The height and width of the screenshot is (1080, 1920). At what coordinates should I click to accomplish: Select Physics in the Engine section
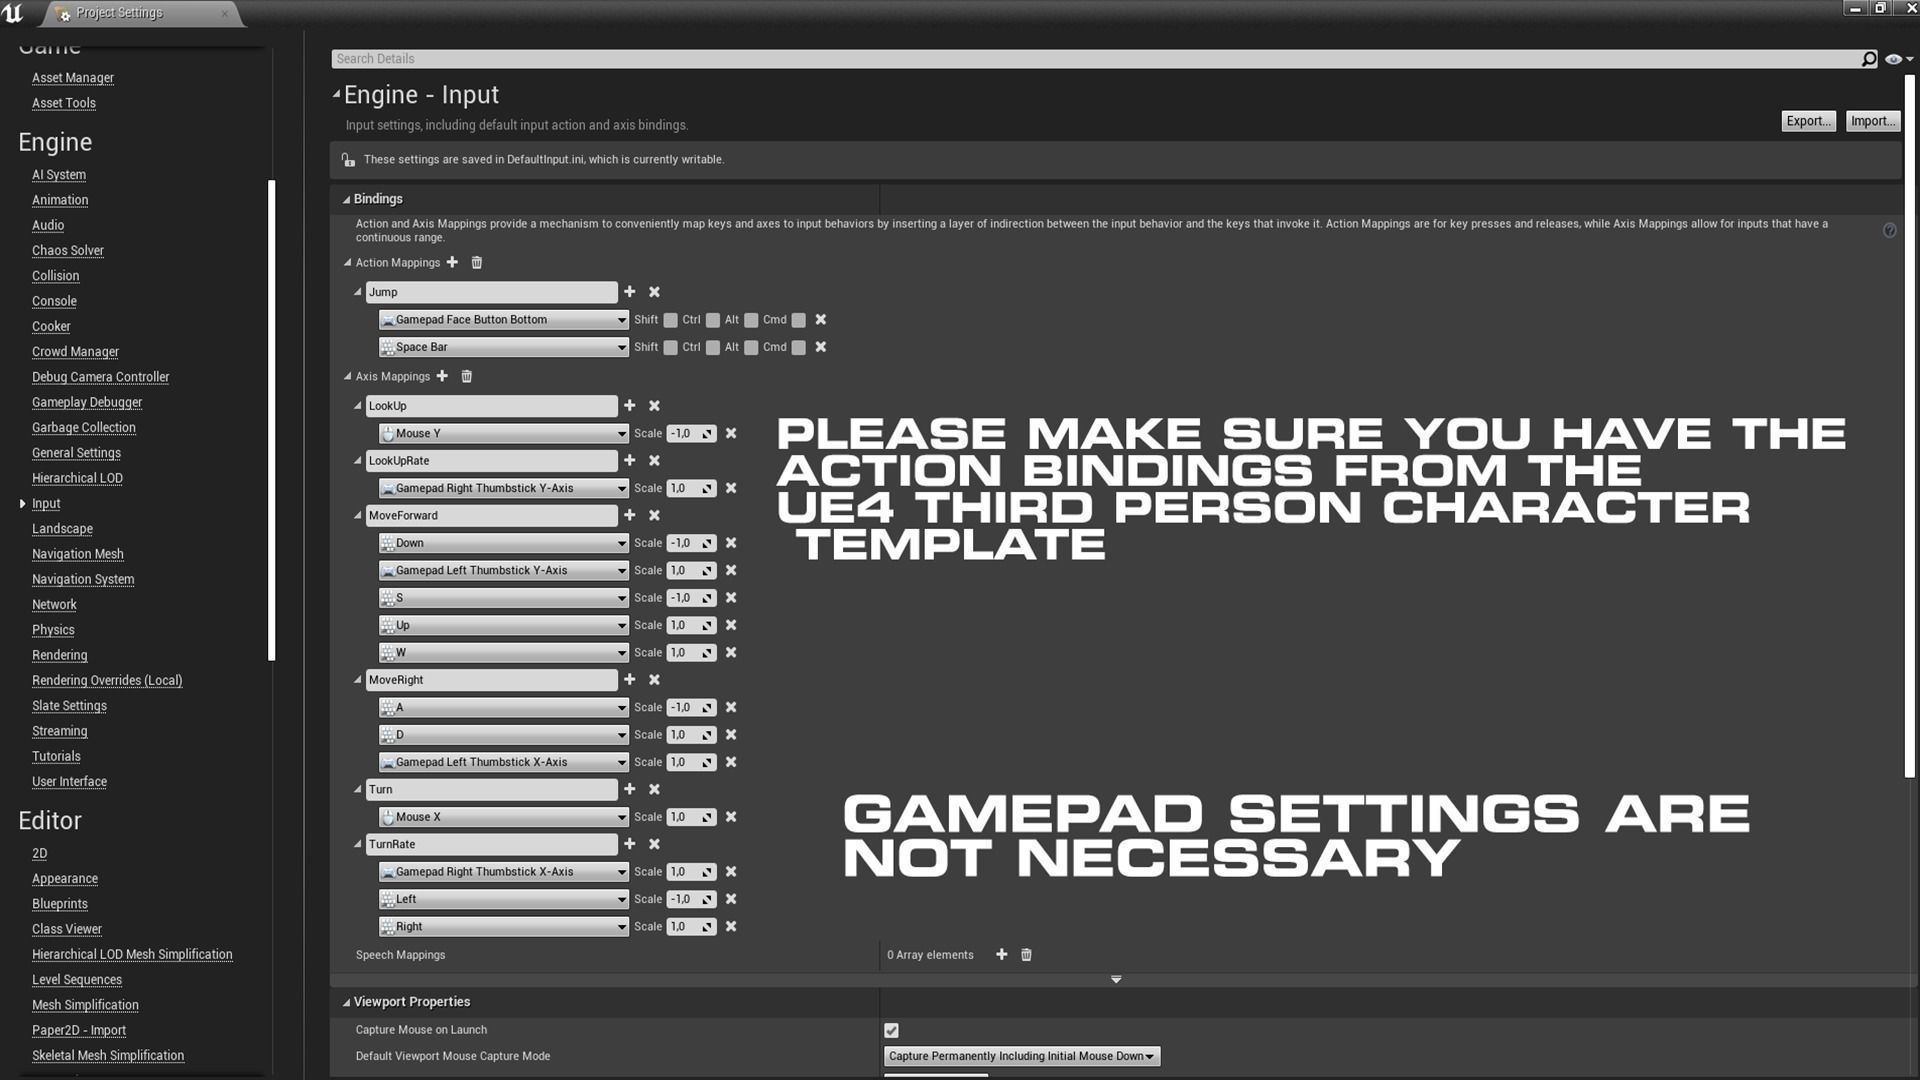click(x=53, y=630)
